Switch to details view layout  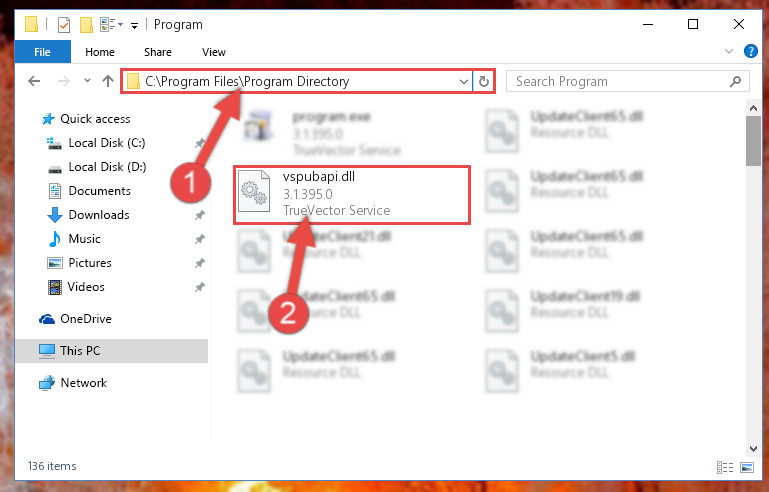tap(725, 467)
